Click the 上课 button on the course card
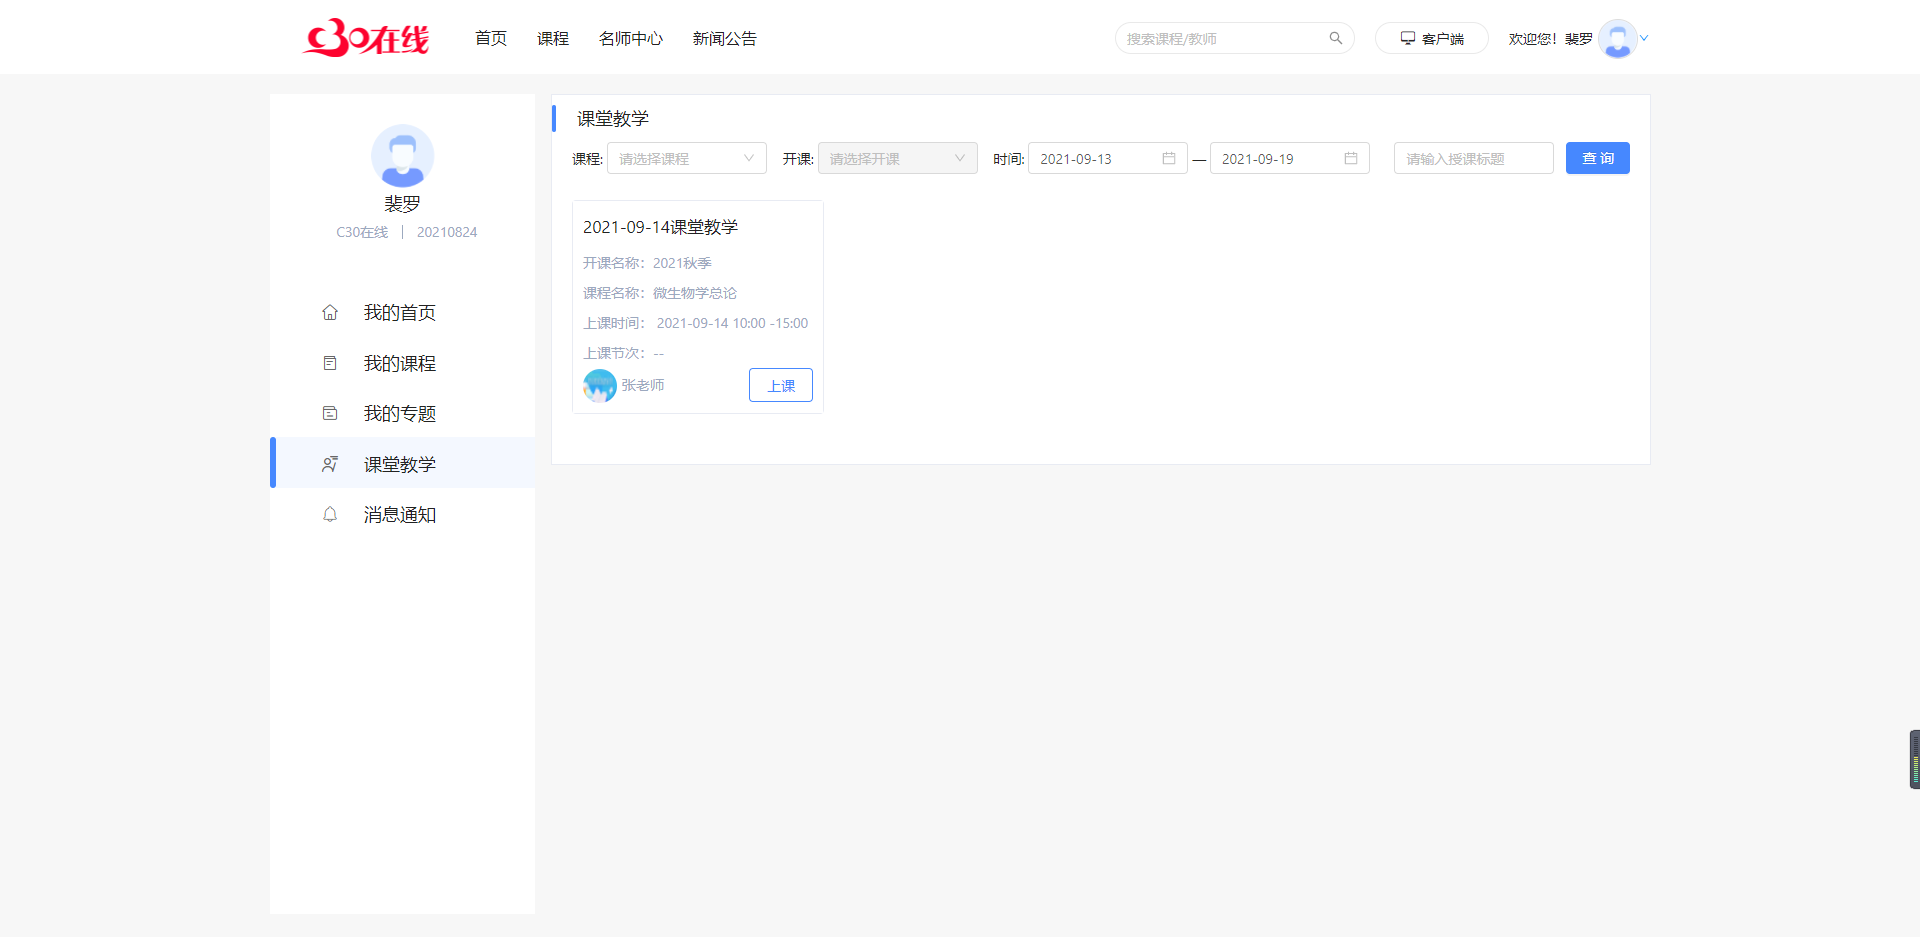 coord(780,385)
